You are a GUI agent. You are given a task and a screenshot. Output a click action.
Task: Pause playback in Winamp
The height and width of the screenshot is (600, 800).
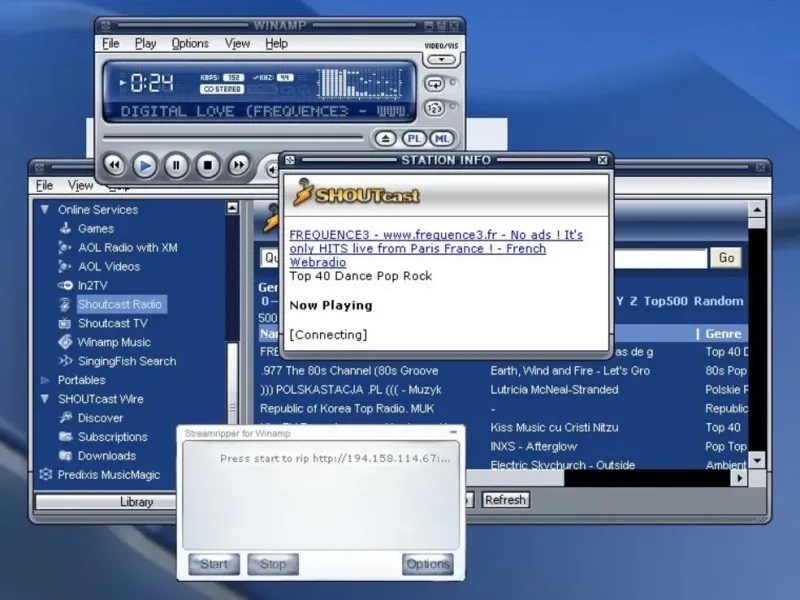(x=176, y=166)
